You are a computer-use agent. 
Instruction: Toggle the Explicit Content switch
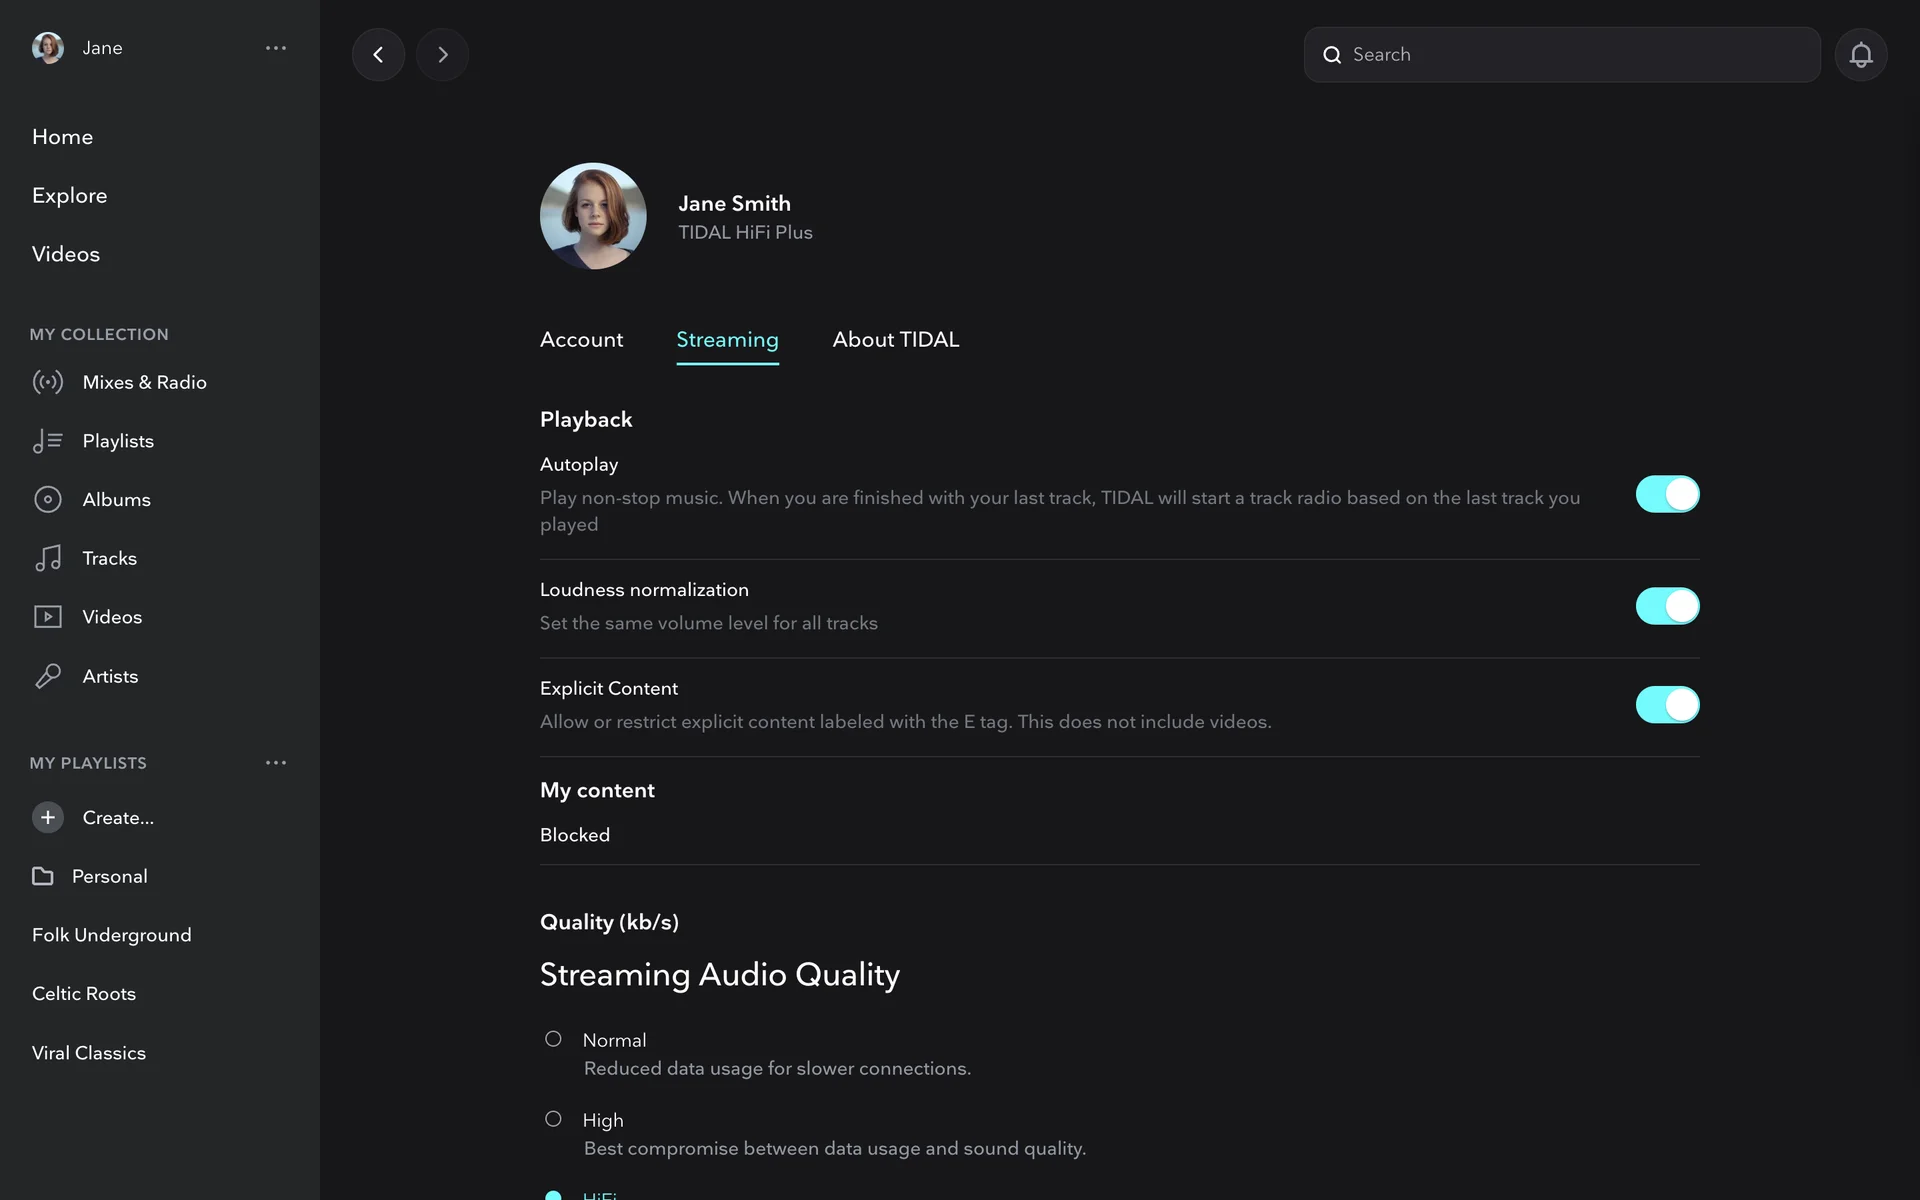[x=1667, y=705]
